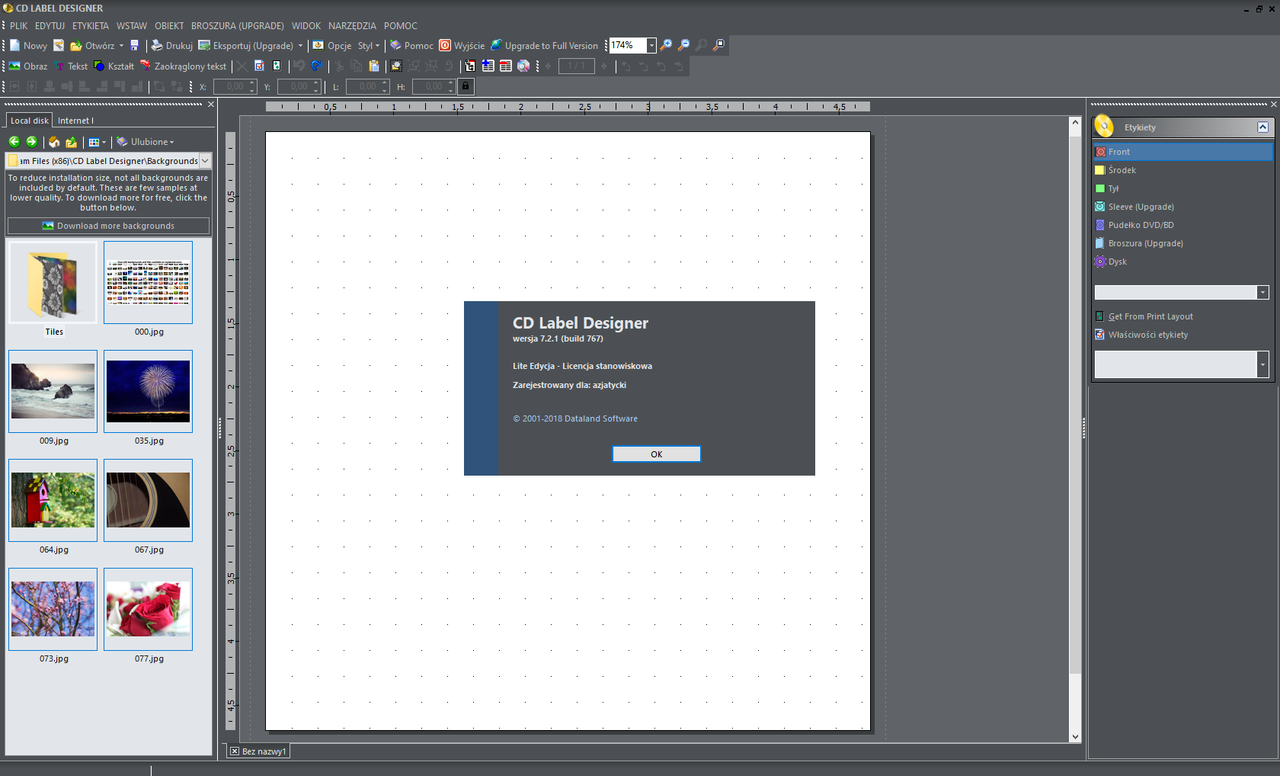Click Get From Print Layout link
1280x776 pixels.
(1144, 316)
